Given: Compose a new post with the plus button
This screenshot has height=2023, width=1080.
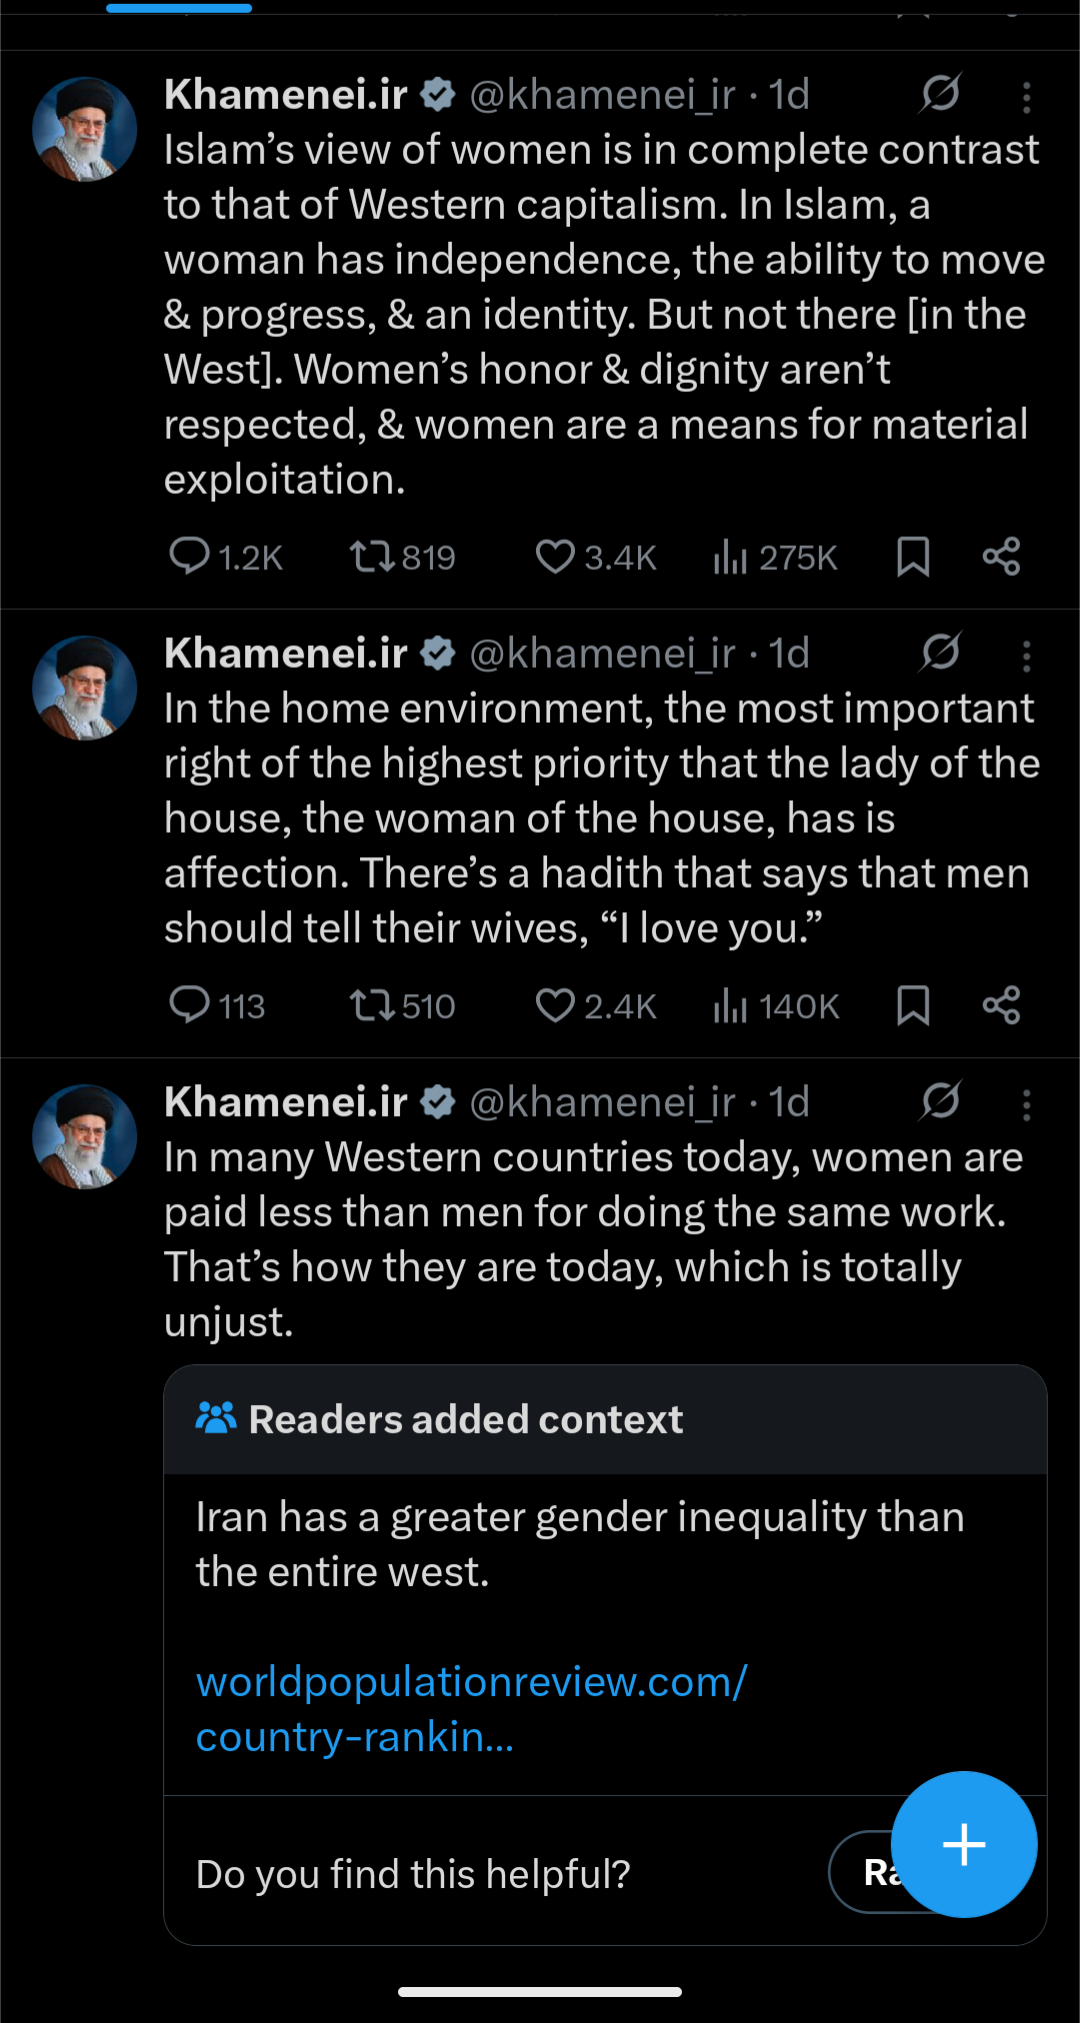Looking at the screenshot, I should [x=964, y=1844].
